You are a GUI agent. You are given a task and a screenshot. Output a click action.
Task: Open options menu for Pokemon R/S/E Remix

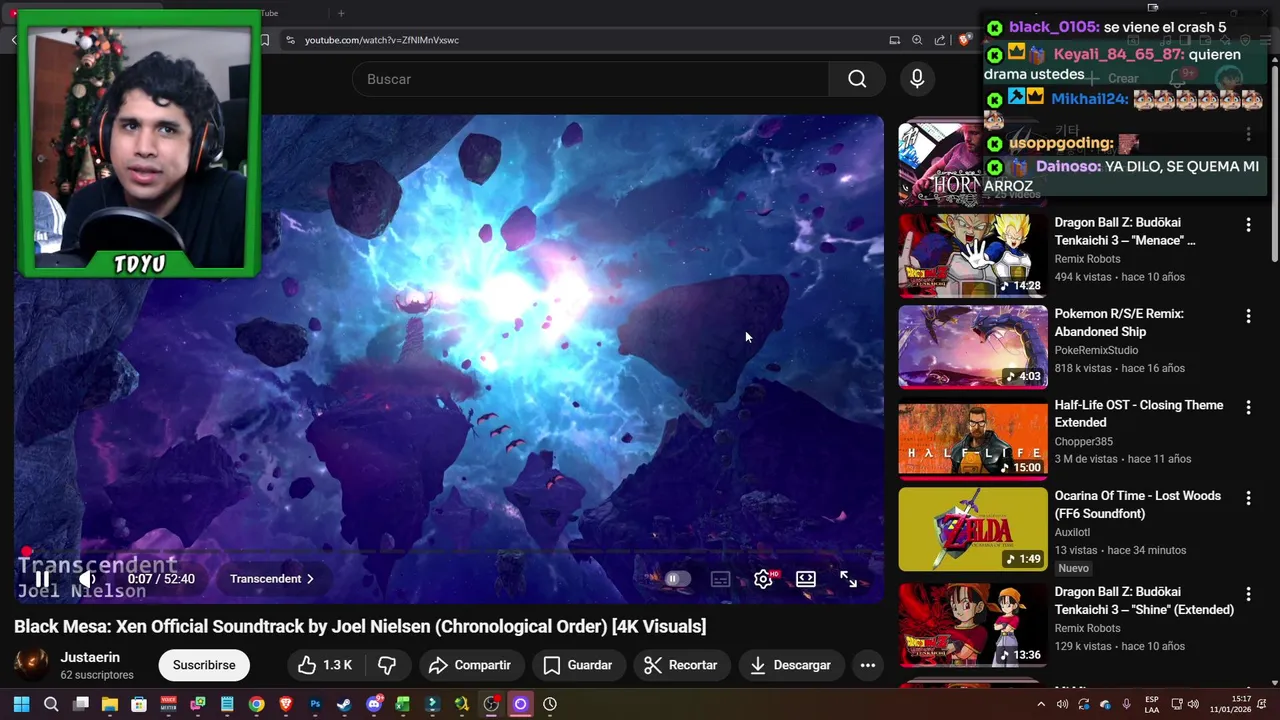click(x=1248, y=316)
